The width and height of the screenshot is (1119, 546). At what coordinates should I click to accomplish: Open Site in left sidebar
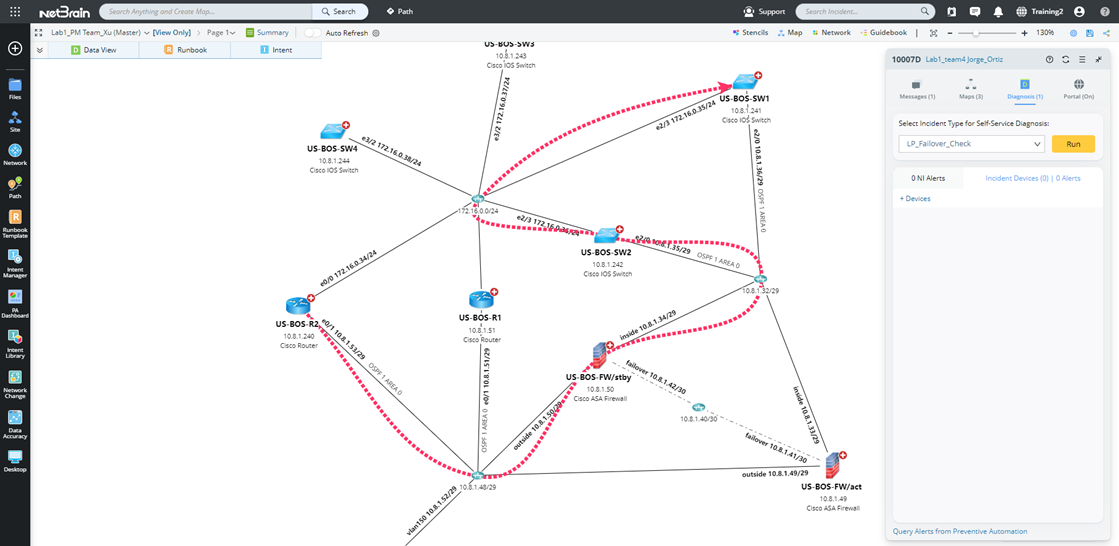coord(15,121)
